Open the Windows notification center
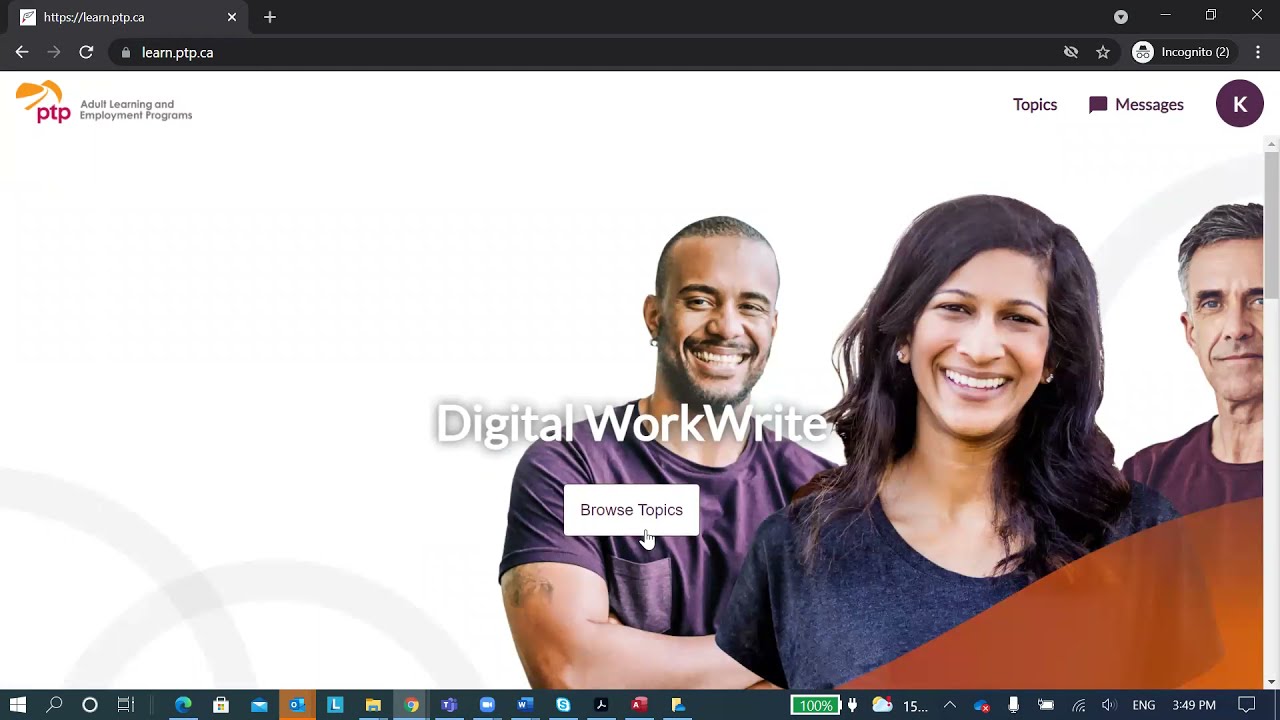This screenshot has width=1280, height=720. tap(1247, 705)
